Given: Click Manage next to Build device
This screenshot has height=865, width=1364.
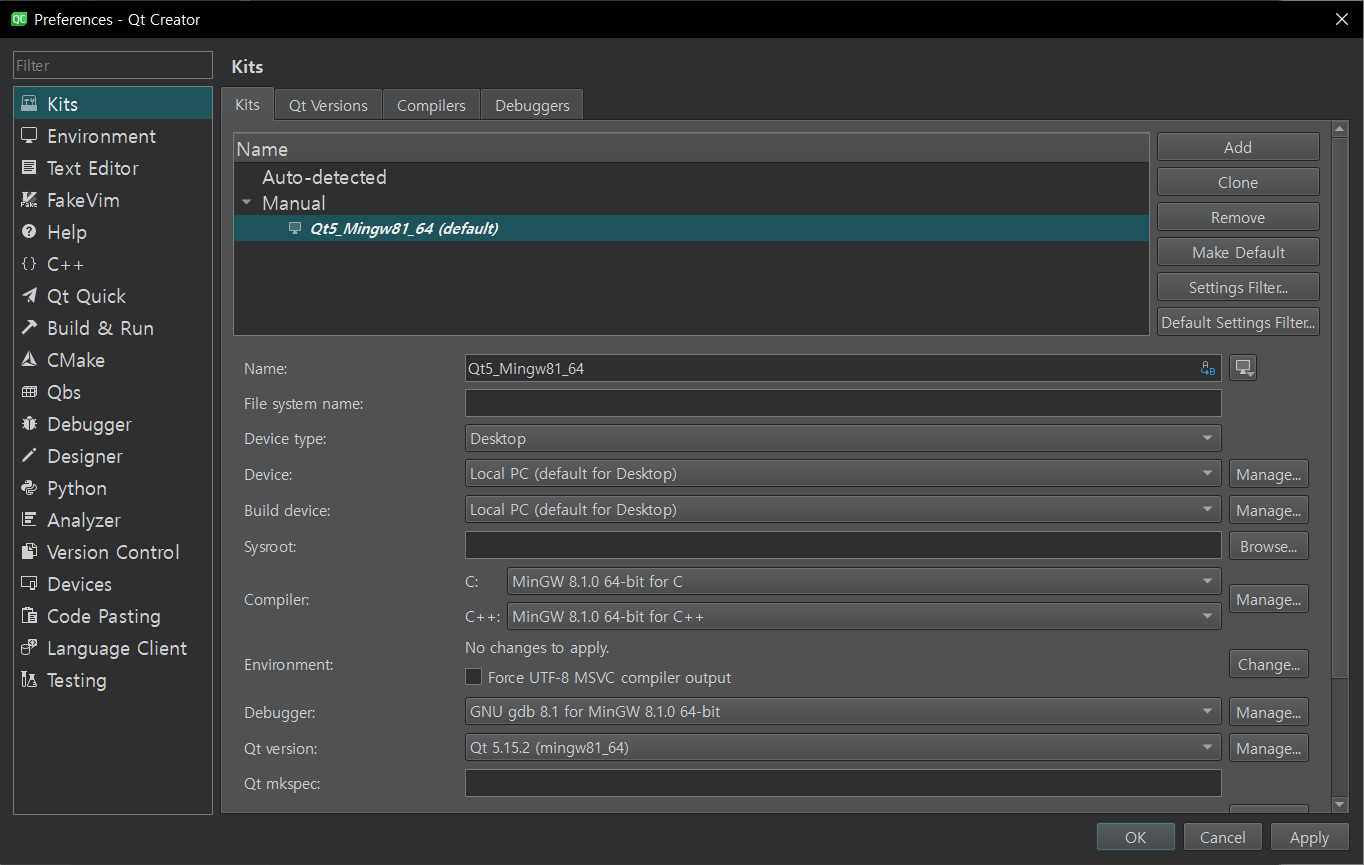Looking at the screenshot, I should [1269, 510].
